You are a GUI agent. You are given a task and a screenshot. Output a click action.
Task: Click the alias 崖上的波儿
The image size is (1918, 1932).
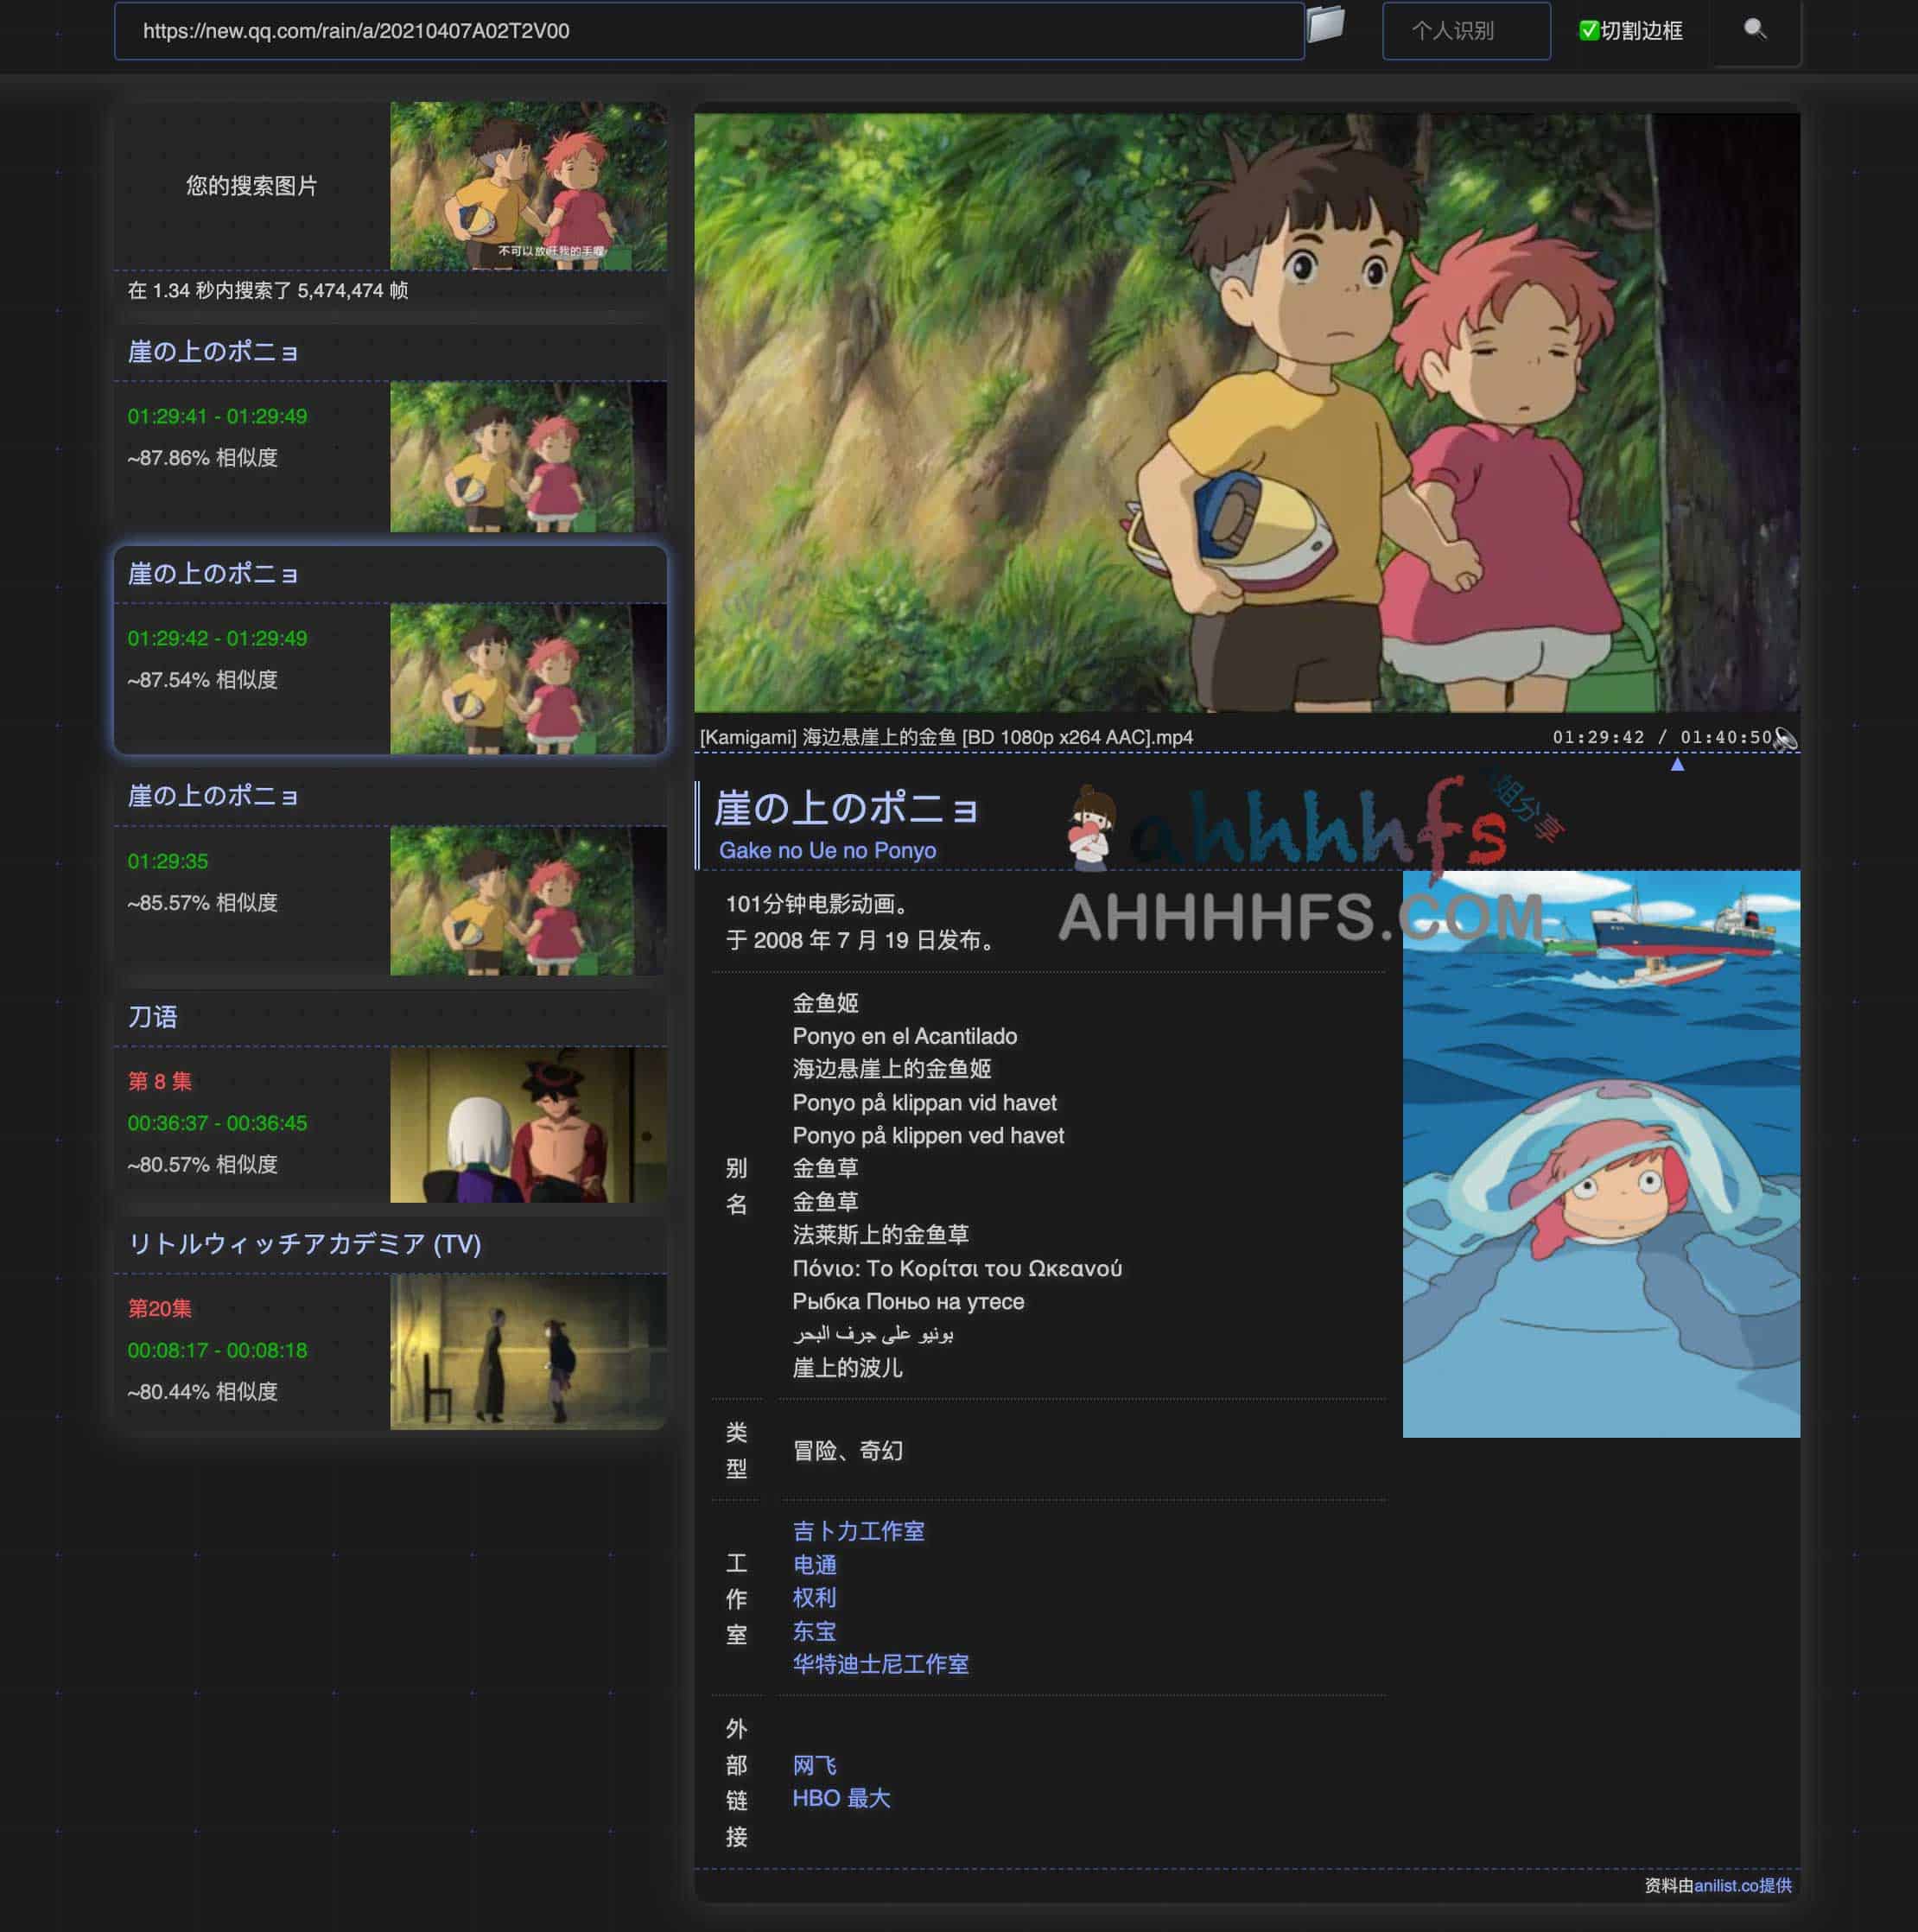click(x=847, y=1369)
